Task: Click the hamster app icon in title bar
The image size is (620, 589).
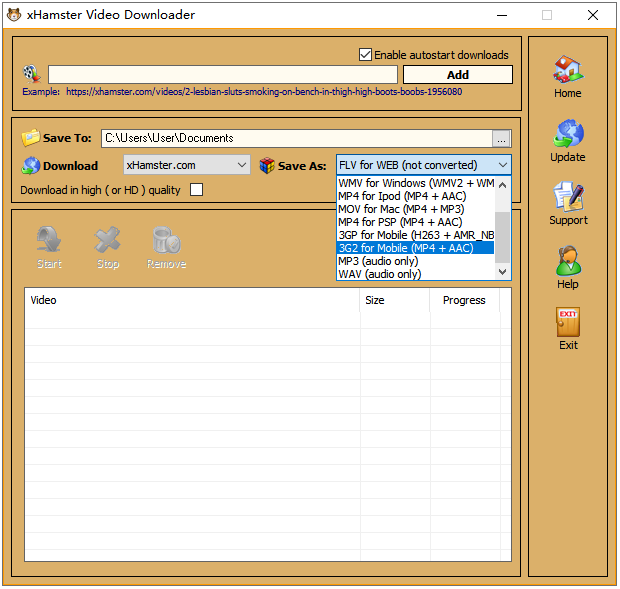Action: [x=14, y=15]
